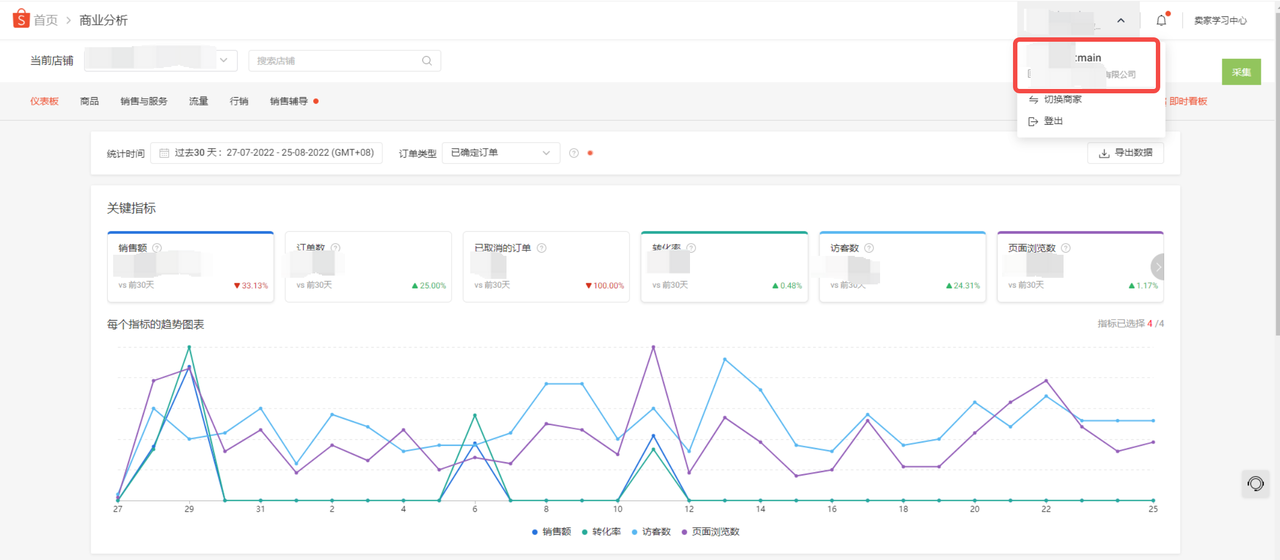Open the 统计时间 date range picker
The height and width of the screenshot is (560, 1280).
pyautogui.click(x=266, y=153)
